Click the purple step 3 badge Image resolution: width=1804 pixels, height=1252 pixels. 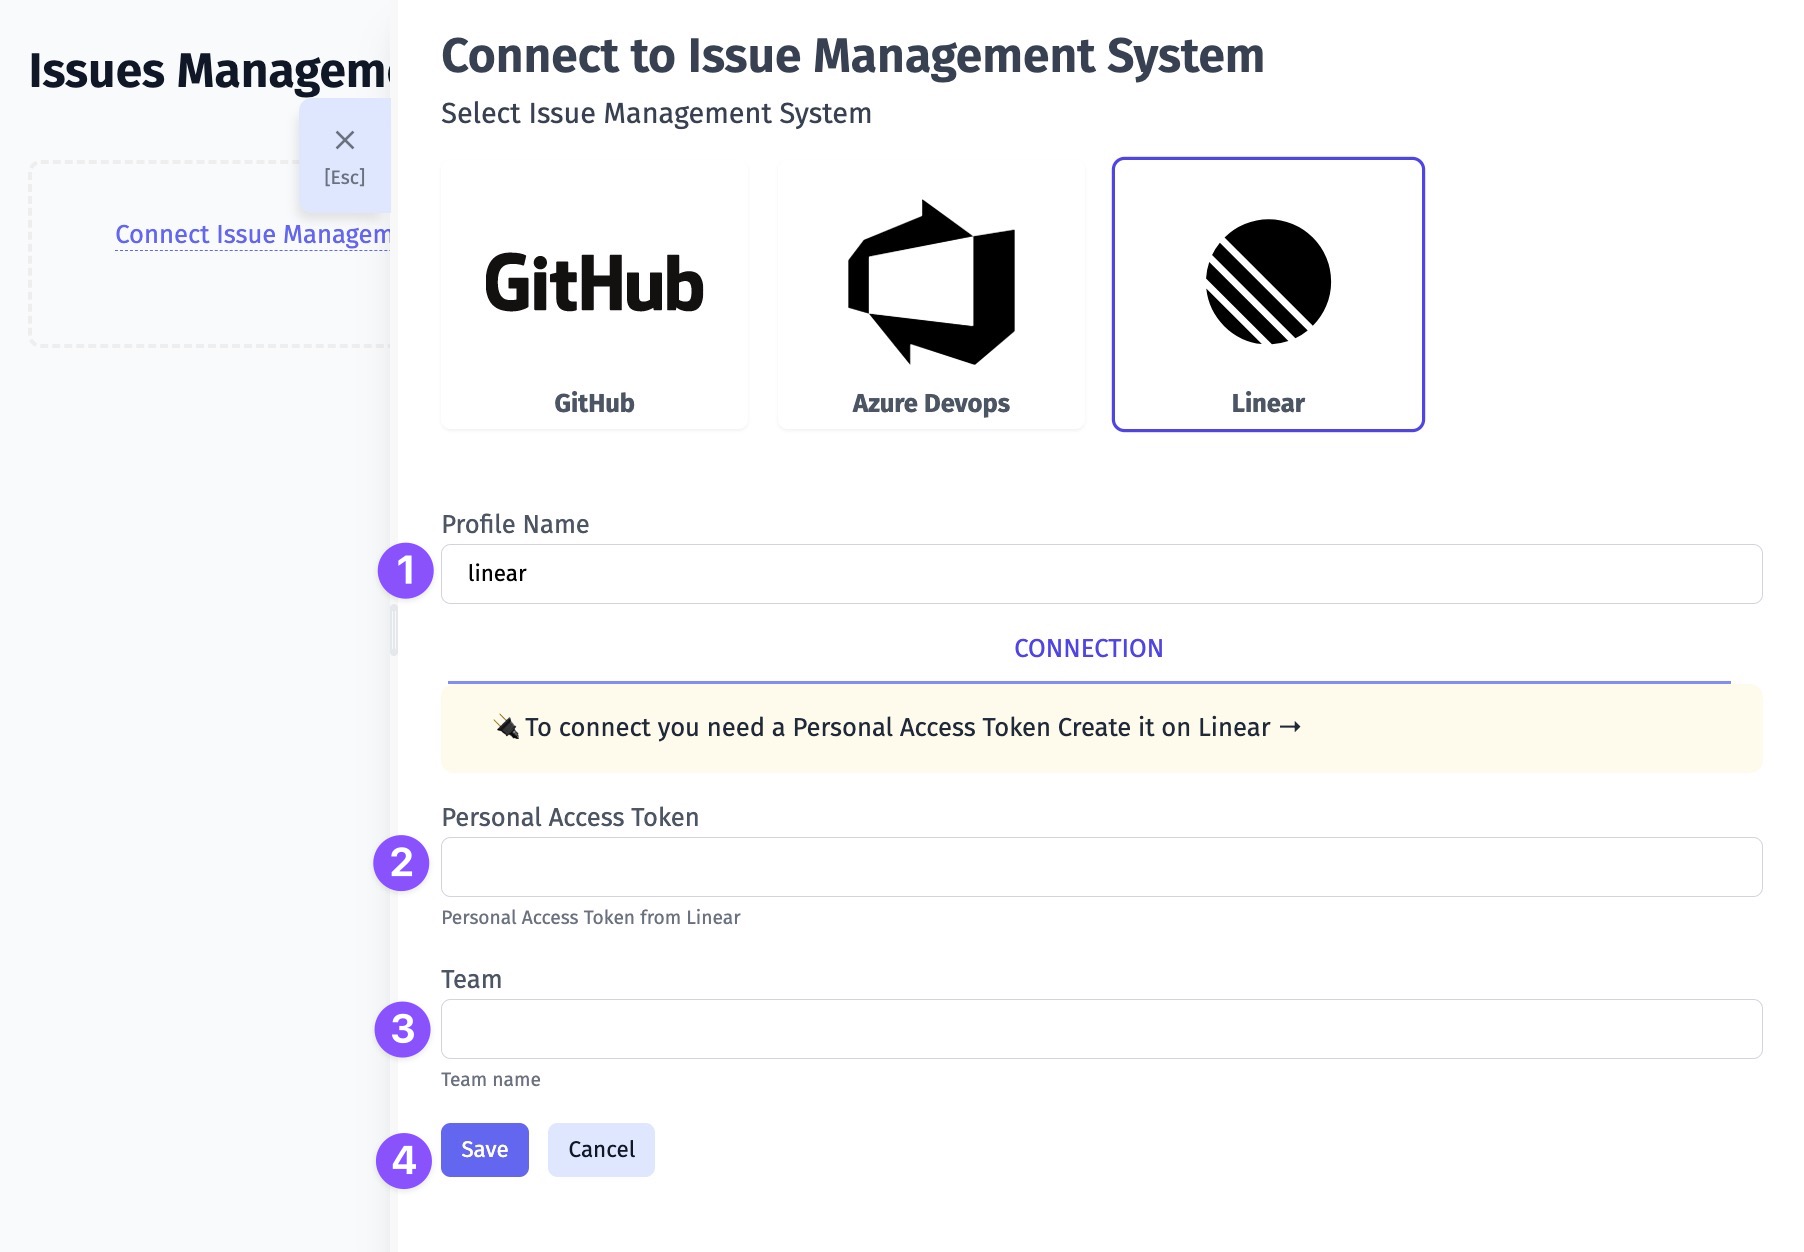(x=402, y=1029)
